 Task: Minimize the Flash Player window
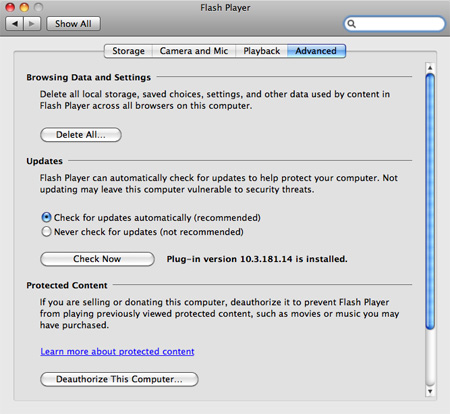click(x=24, y=7)
